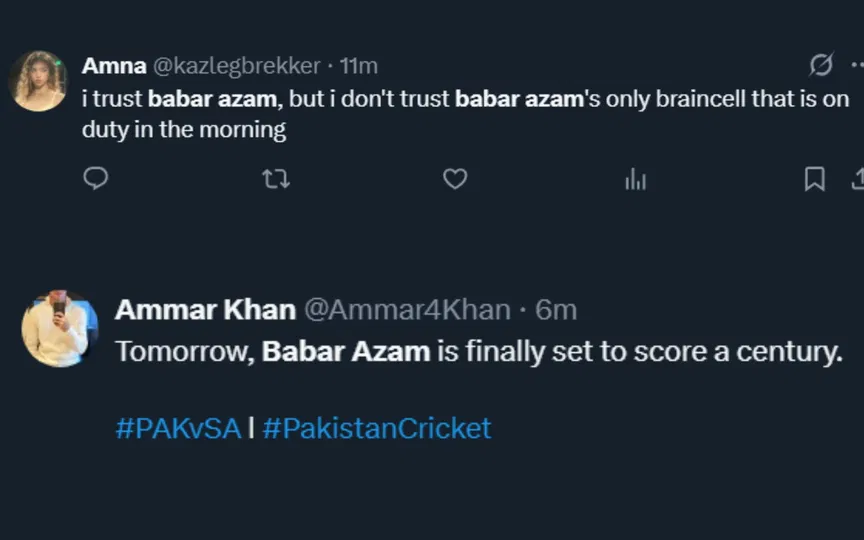The height and width of the screenshot is (540, 864).
Task: Open the #PAKvSA hashtag
Action: (x=178, y=429)
